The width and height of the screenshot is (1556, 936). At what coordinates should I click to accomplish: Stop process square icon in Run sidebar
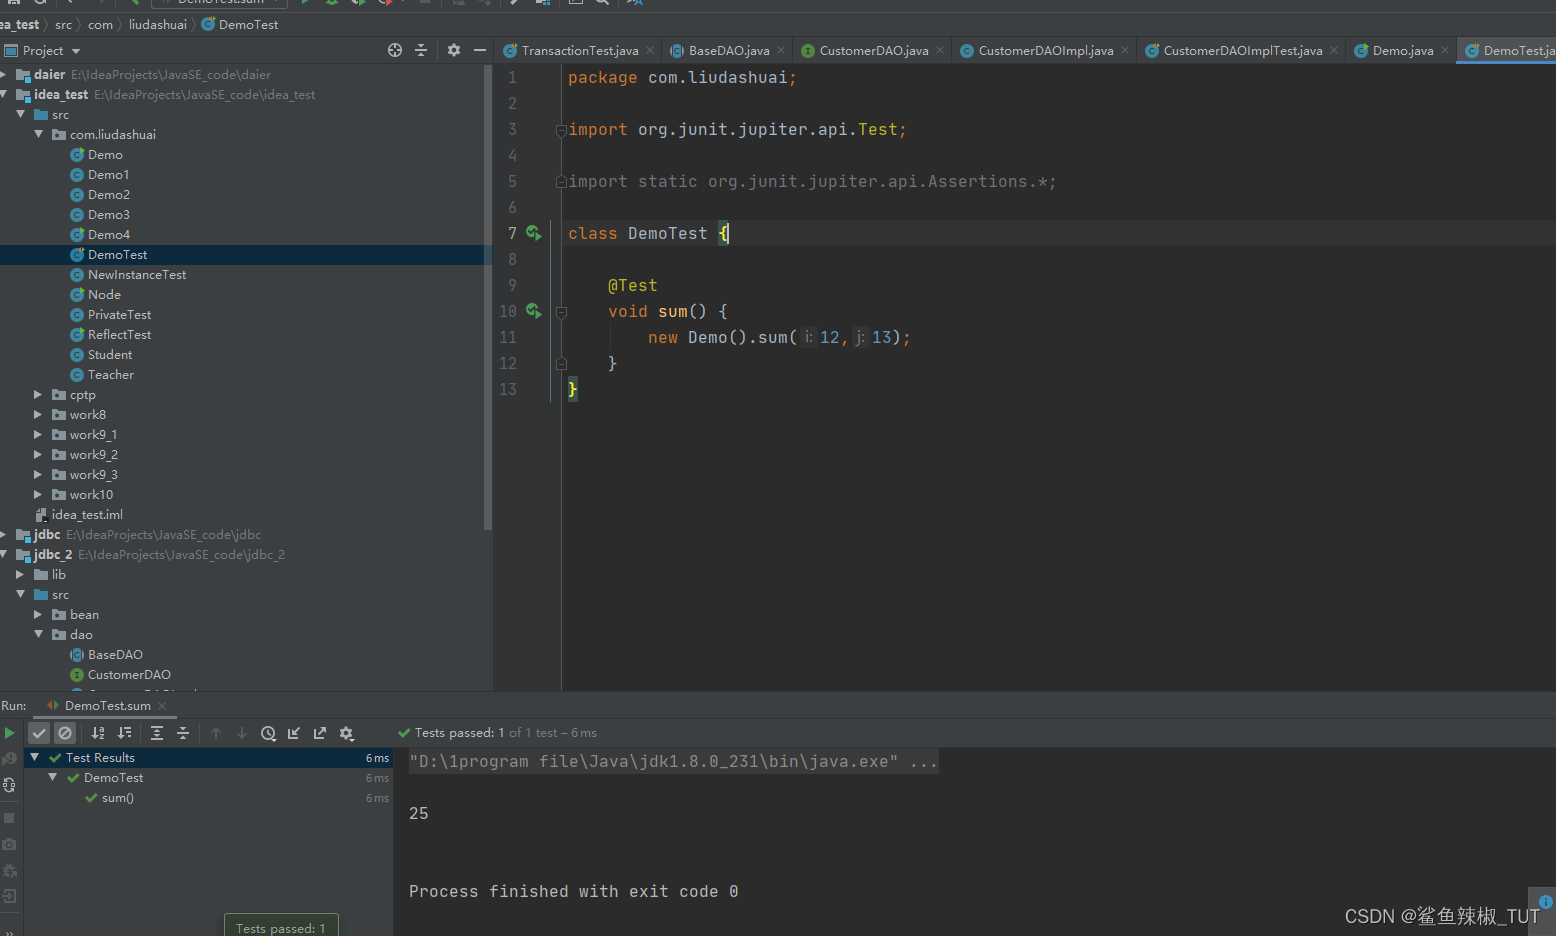click(x=9, y=818)
